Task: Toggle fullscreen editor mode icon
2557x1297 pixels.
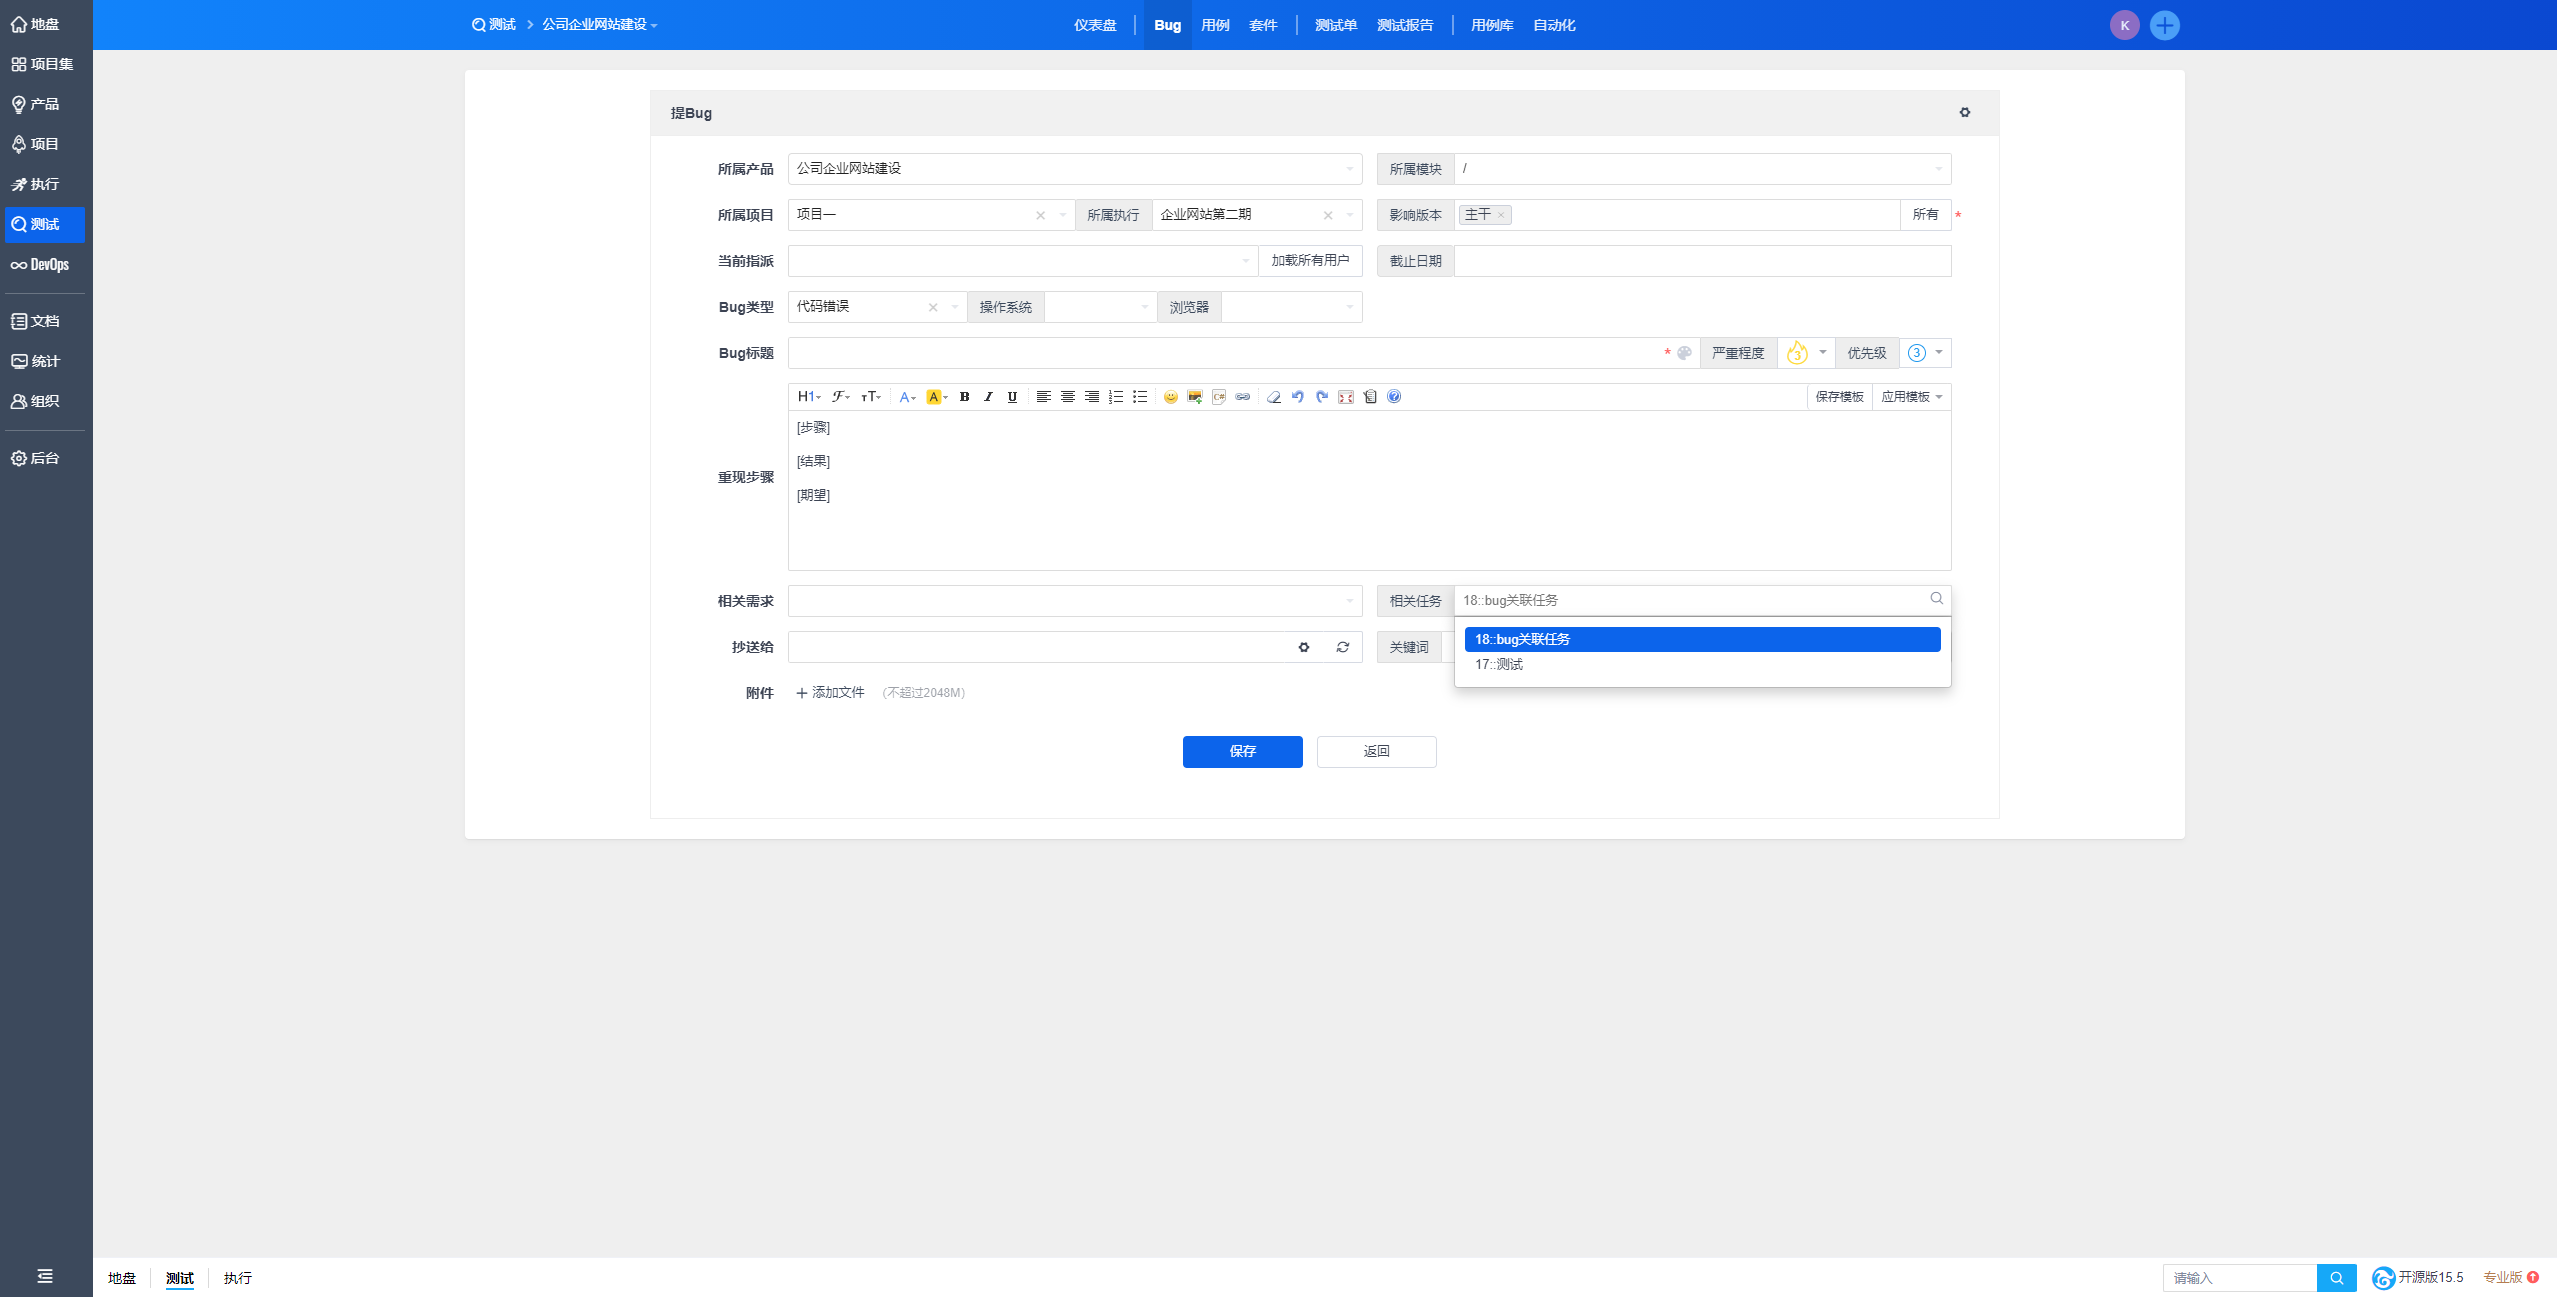Action: coord(1346,397)
